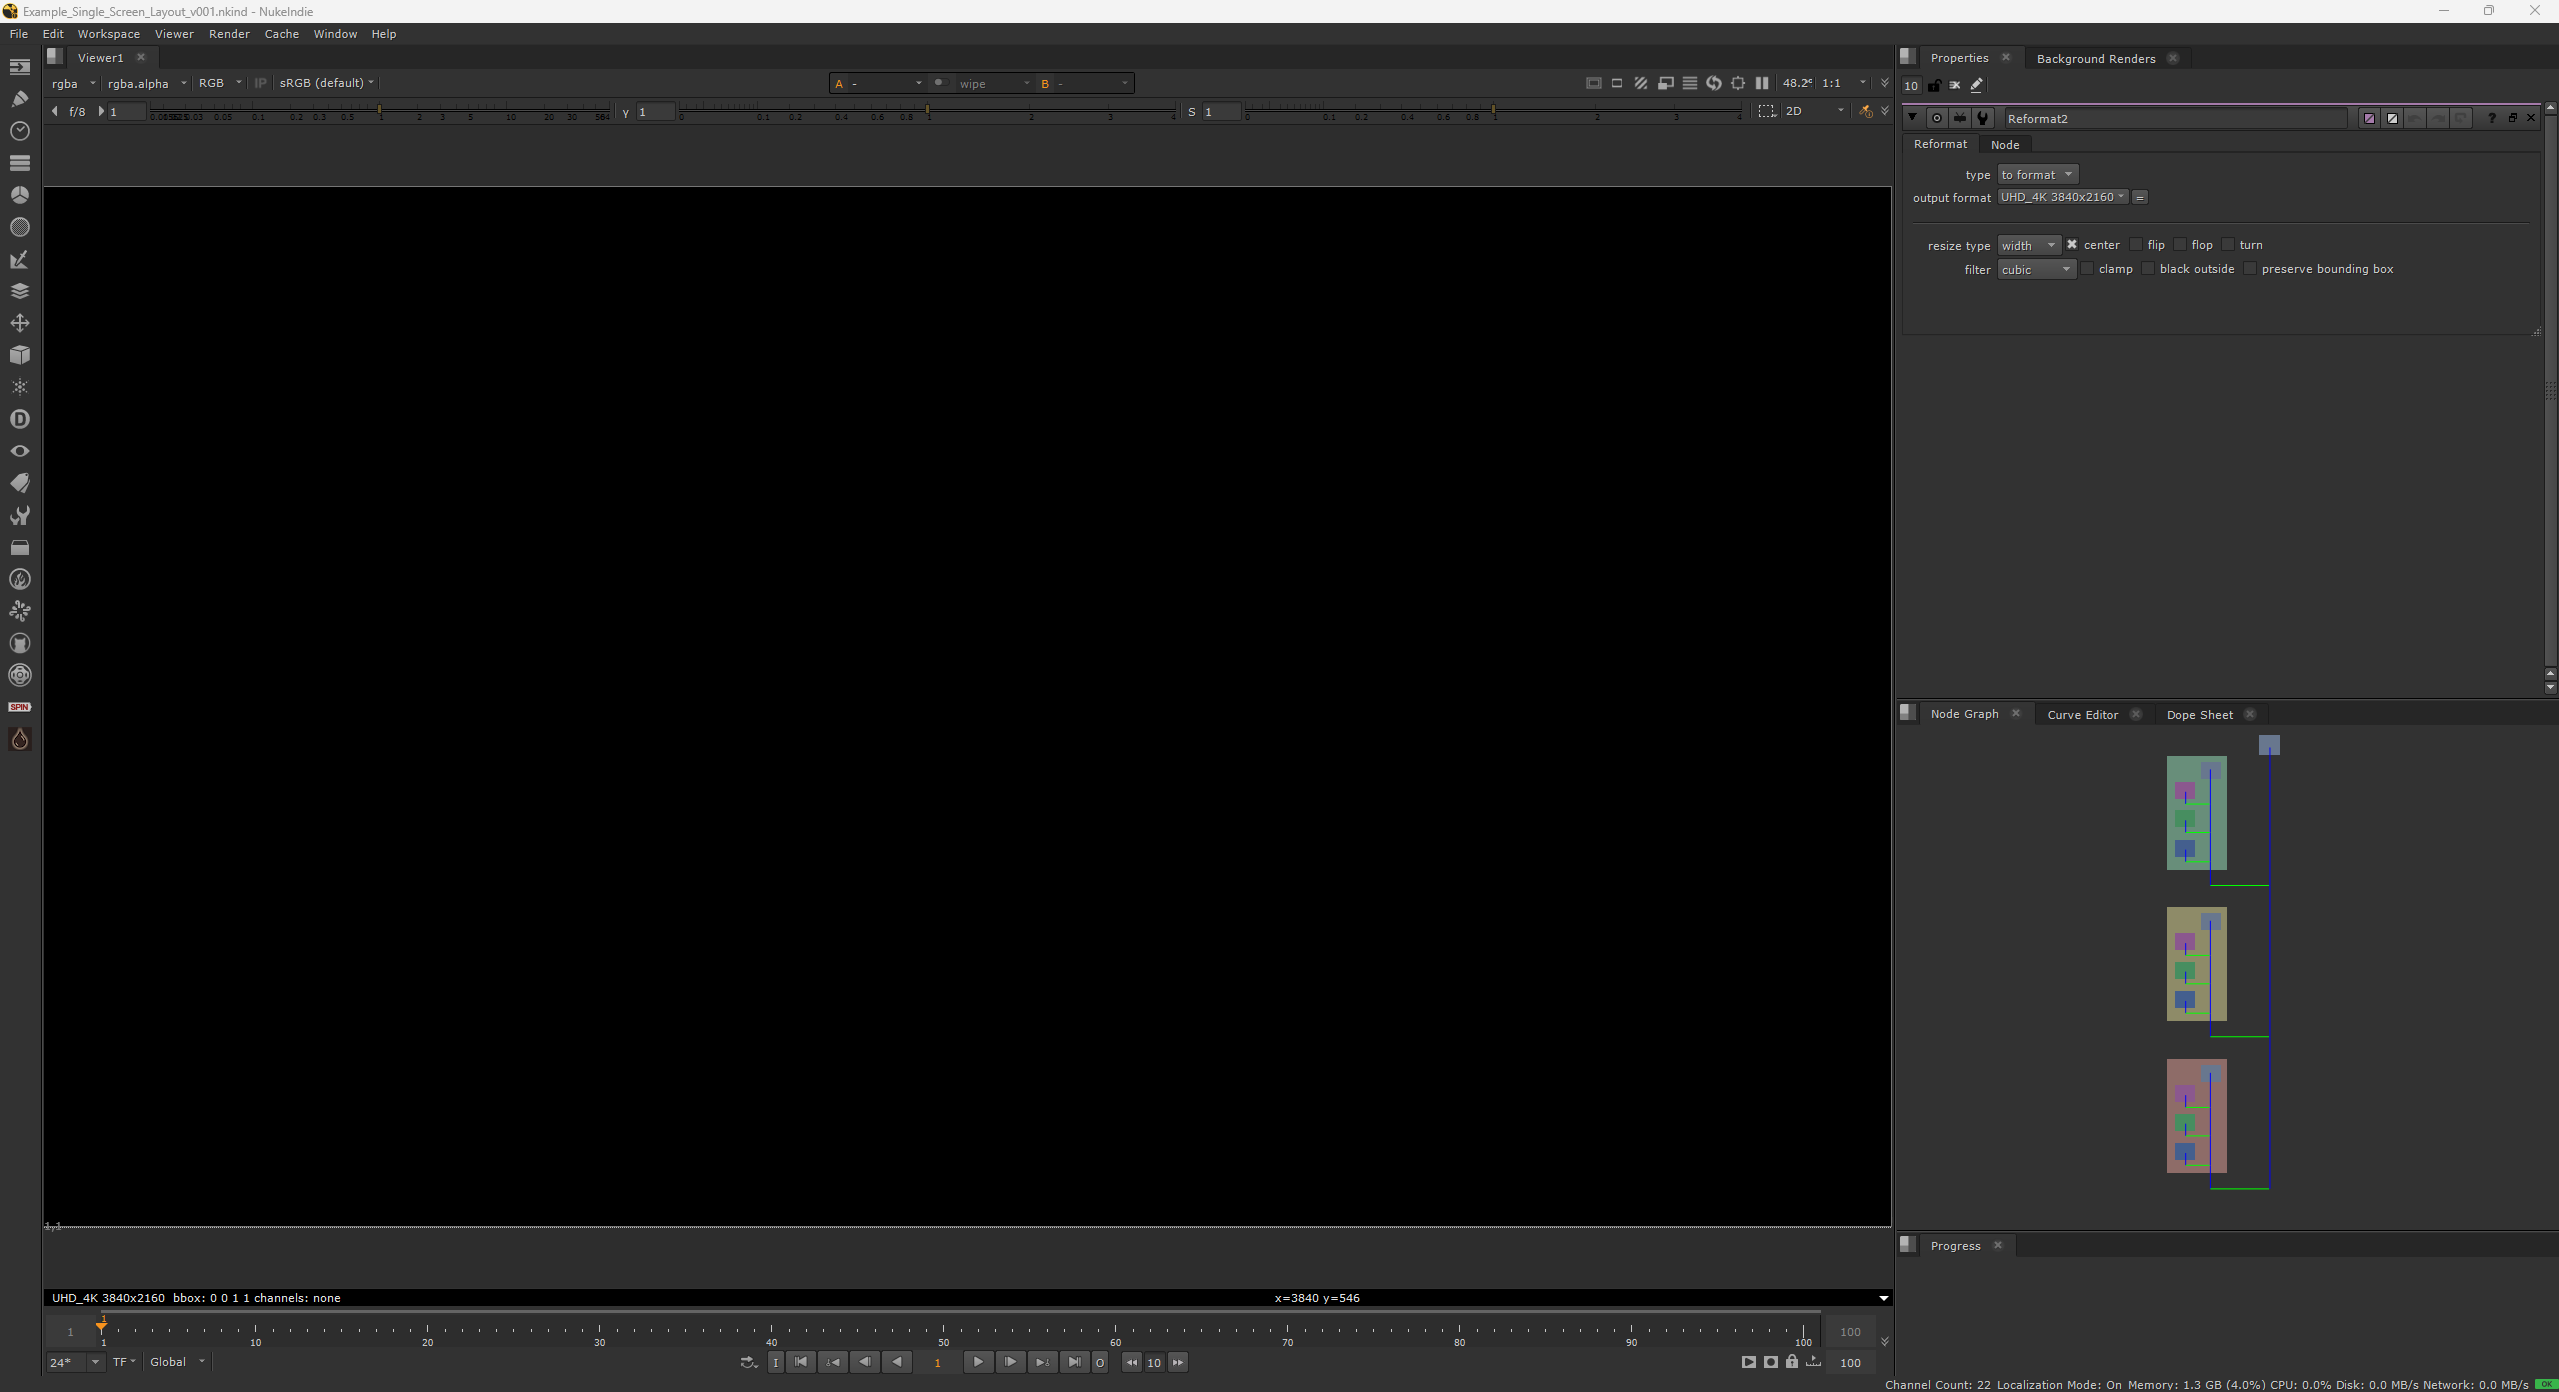Click the current frame number input field
The image size is (2559, 1392).
click(937, 1362)
